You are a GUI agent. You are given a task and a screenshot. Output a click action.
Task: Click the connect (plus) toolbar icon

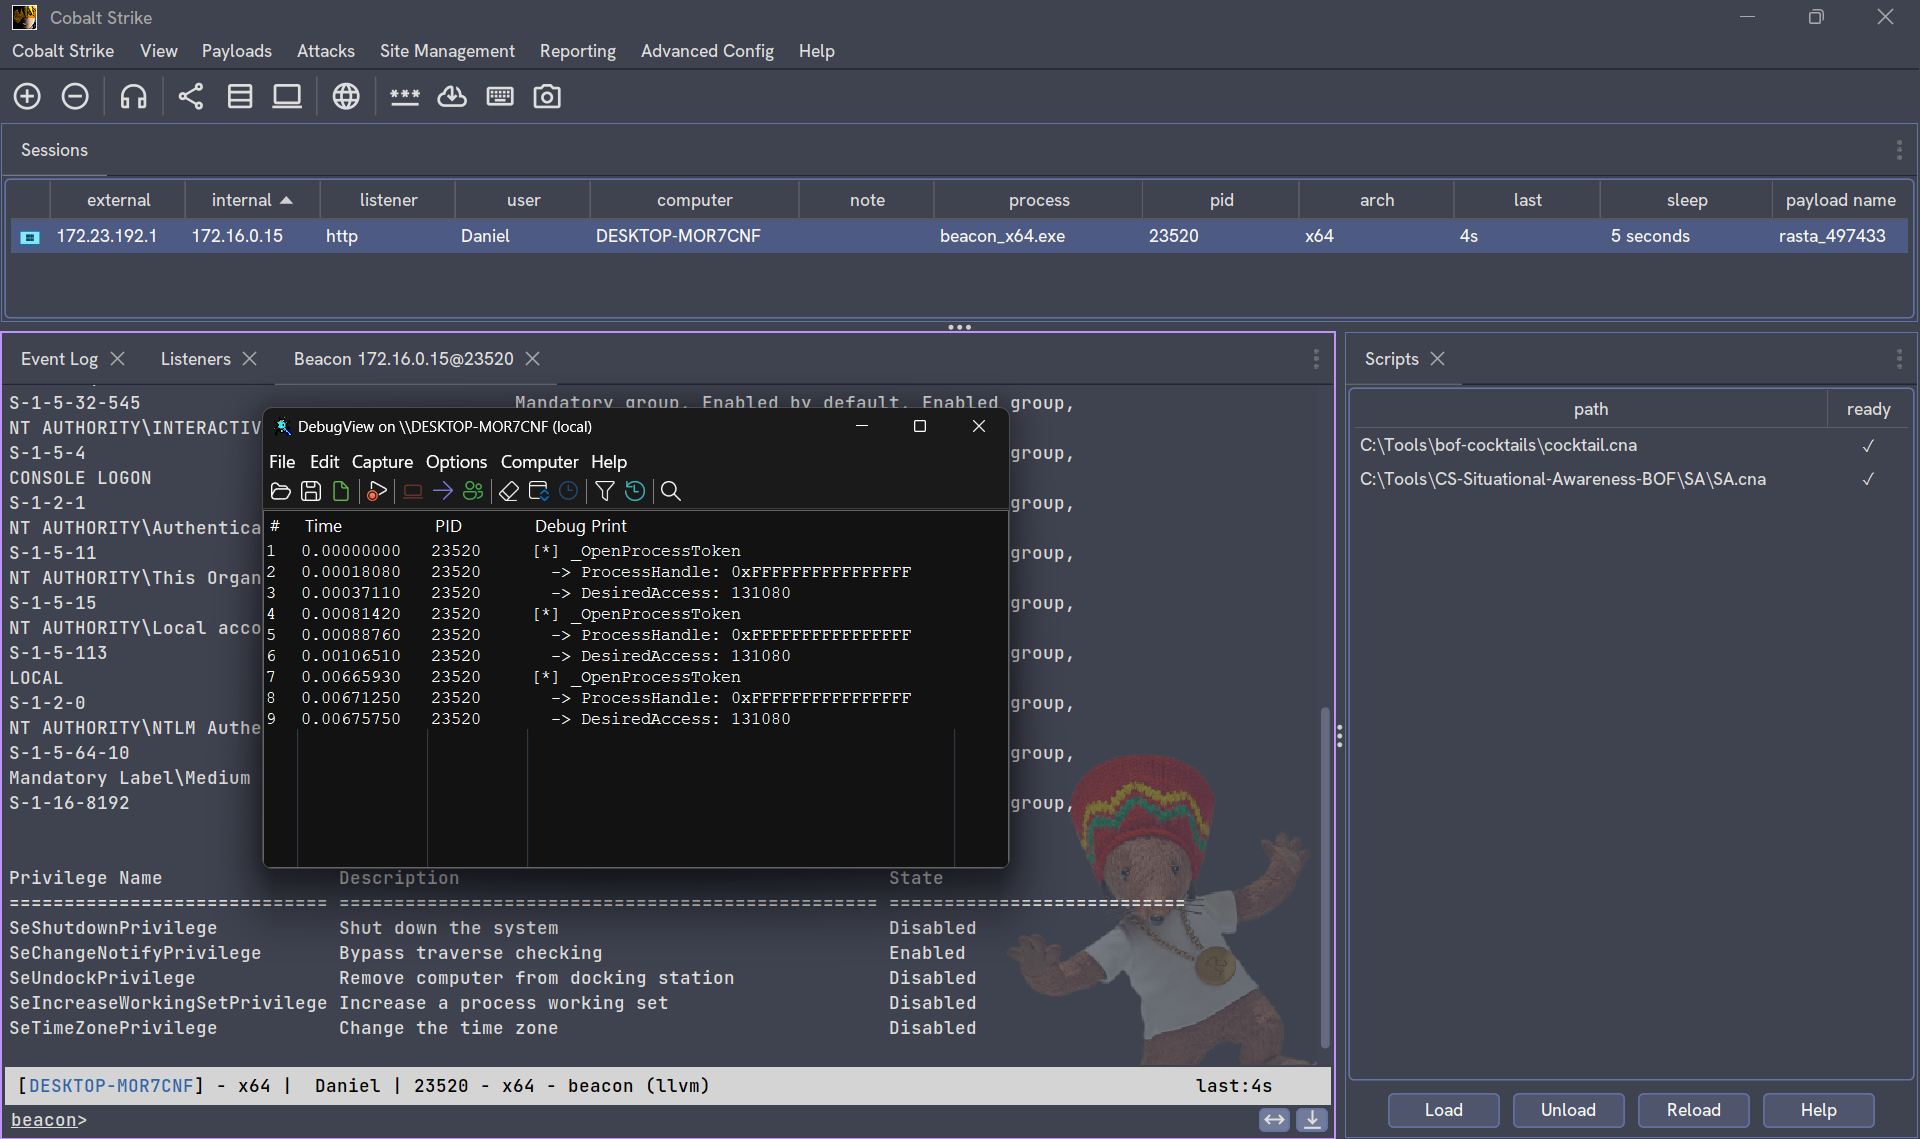(27, 96)
